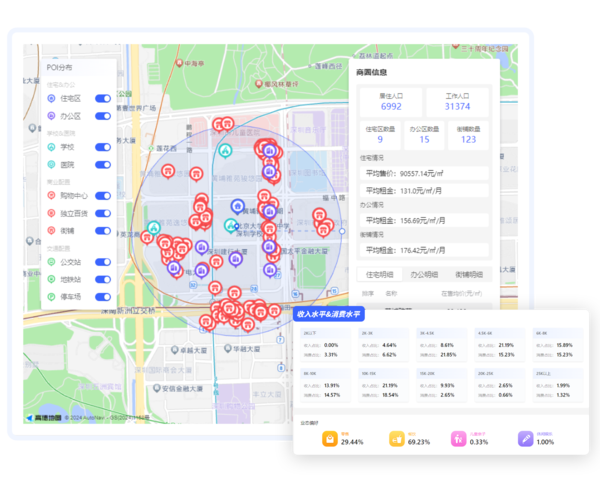
Task: Click the 收入水平&消费水平 header tab
Action: point(329,314)
